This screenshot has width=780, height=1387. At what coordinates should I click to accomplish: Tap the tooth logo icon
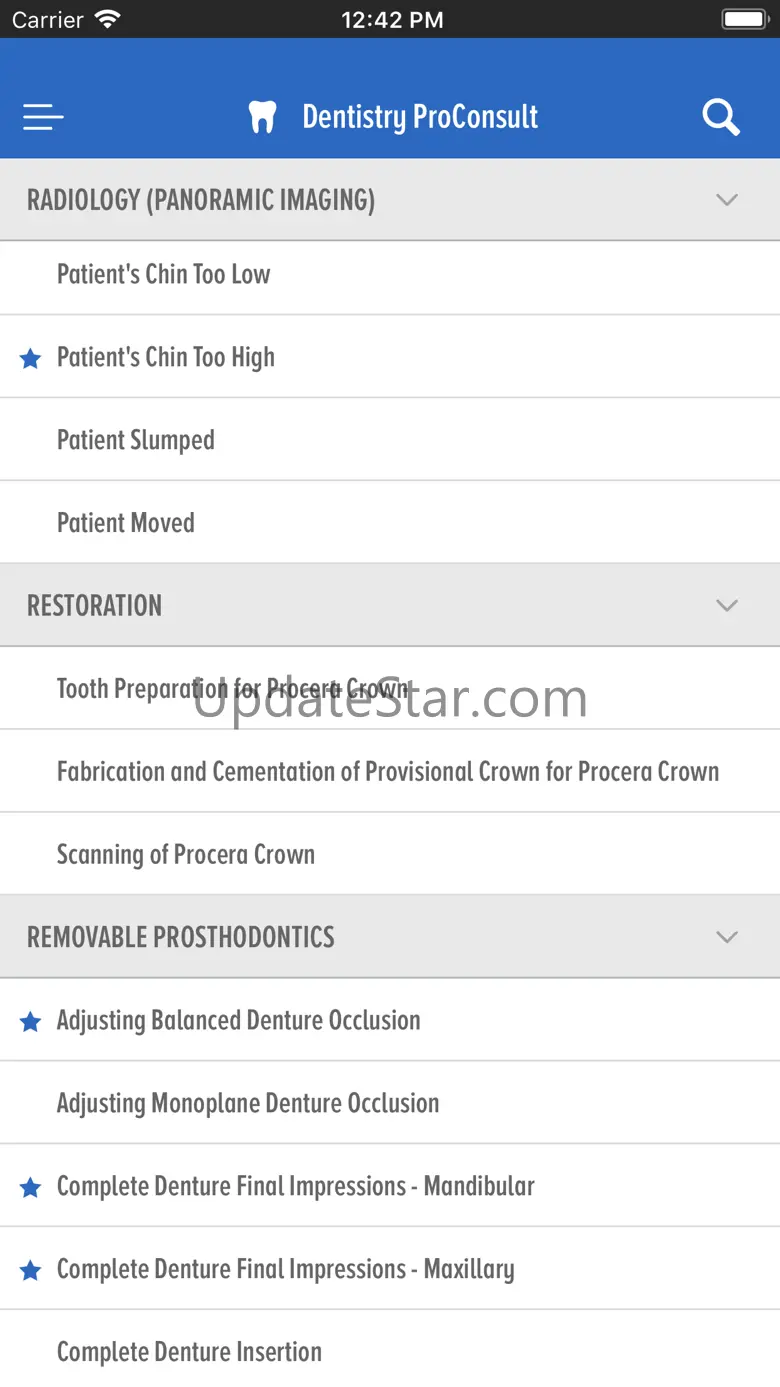point(262,117)
